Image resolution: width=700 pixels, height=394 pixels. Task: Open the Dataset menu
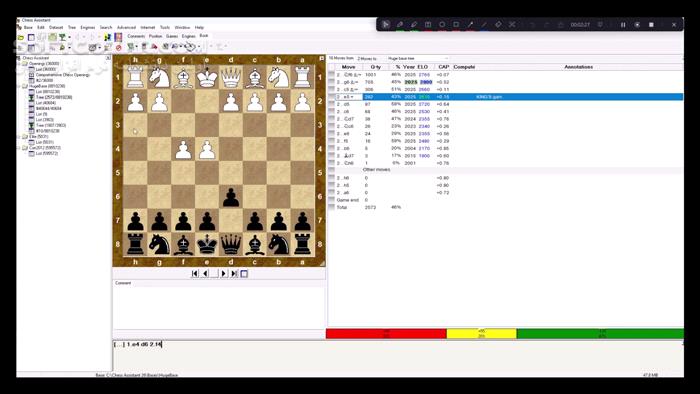56,28
